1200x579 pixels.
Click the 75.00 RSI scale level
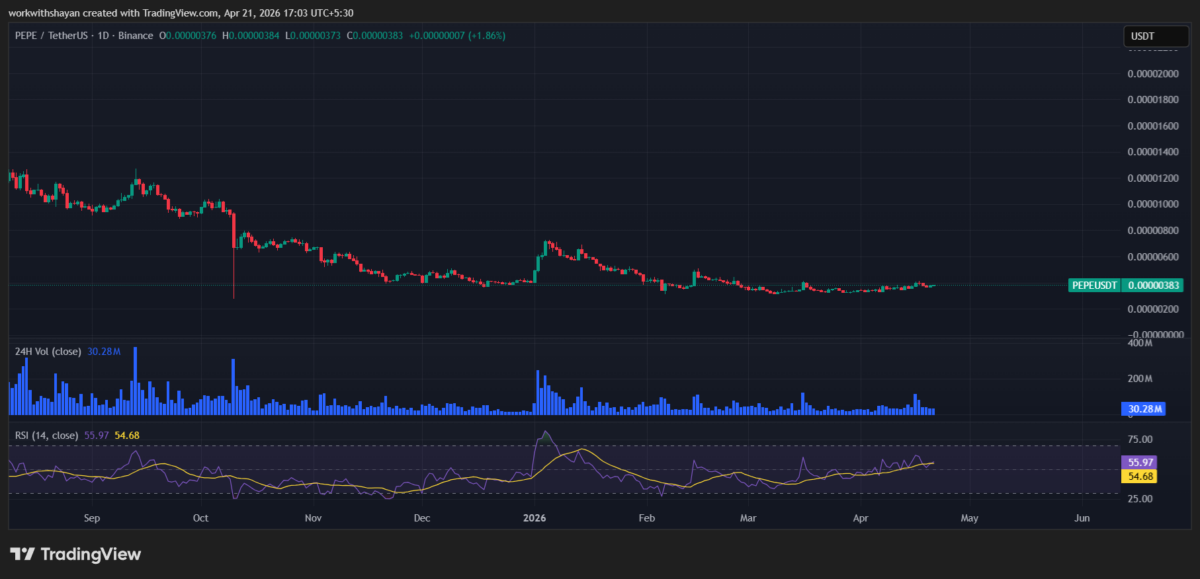[1142, 439]
